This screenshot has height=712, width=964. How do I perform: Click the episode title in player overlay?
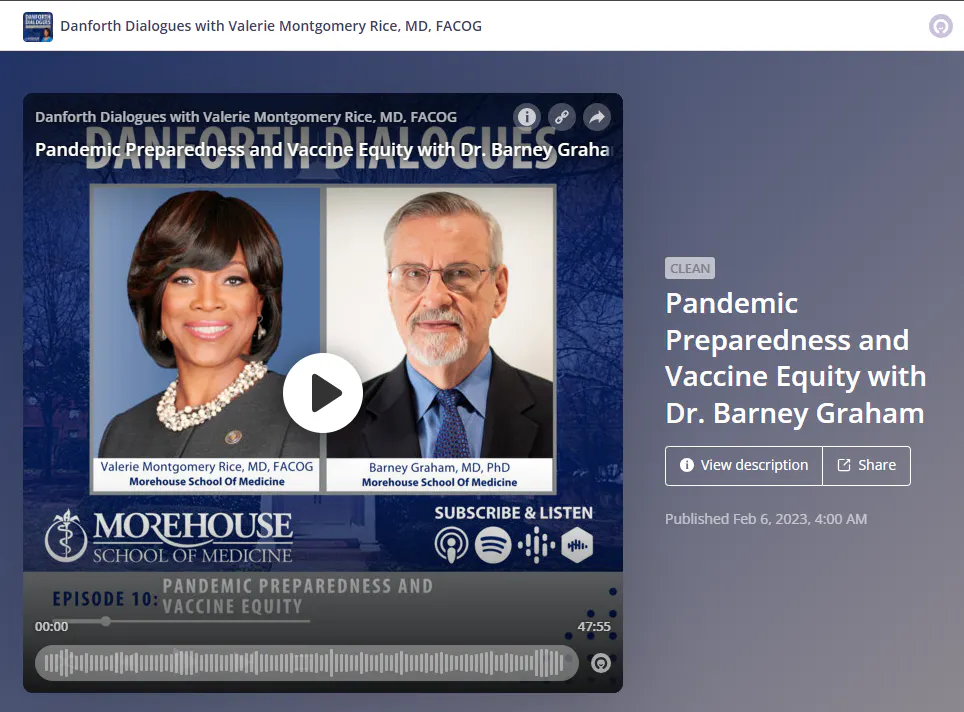coord(322,149)
